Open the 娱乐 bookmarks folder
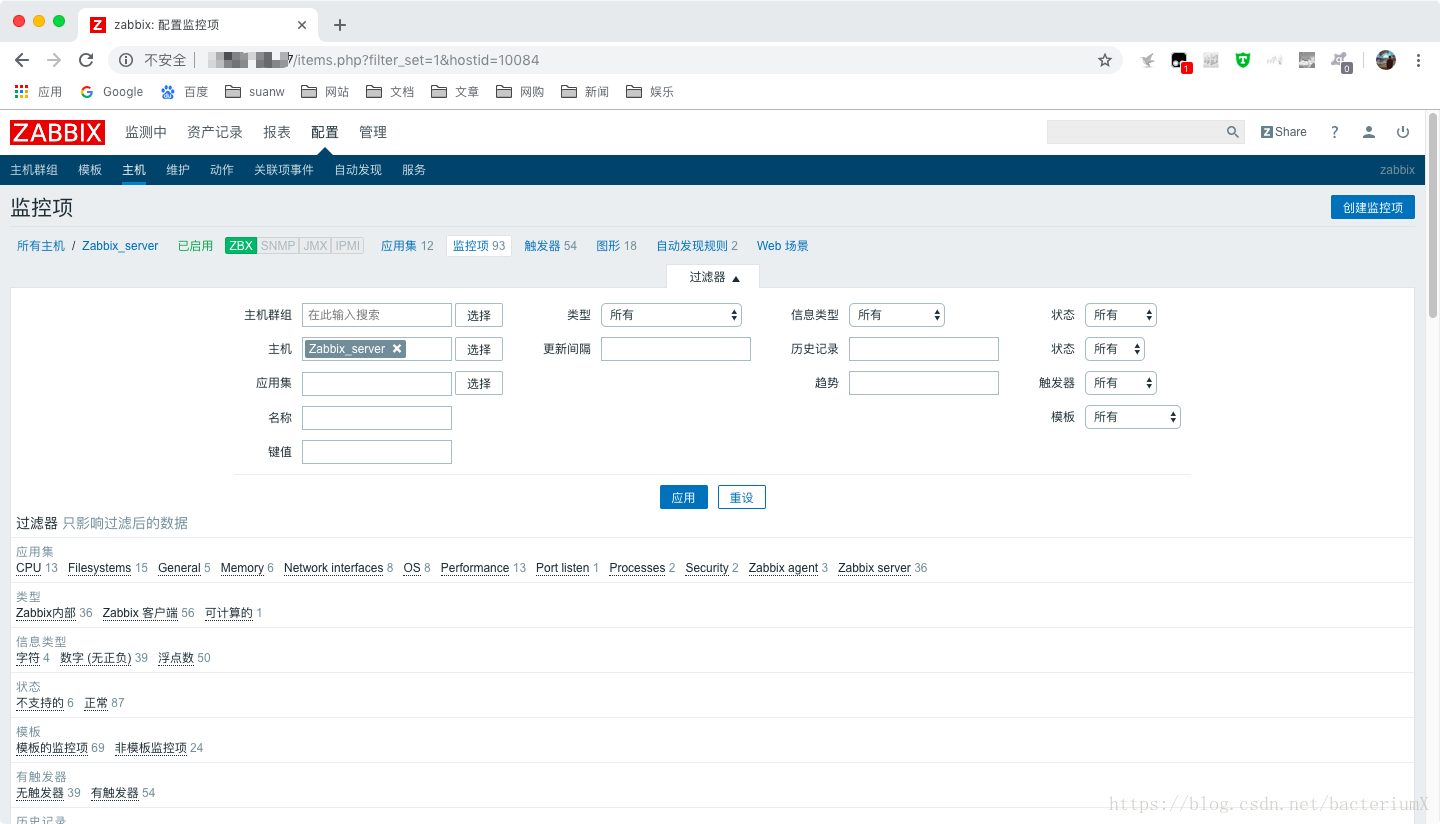 coord(650,91)
